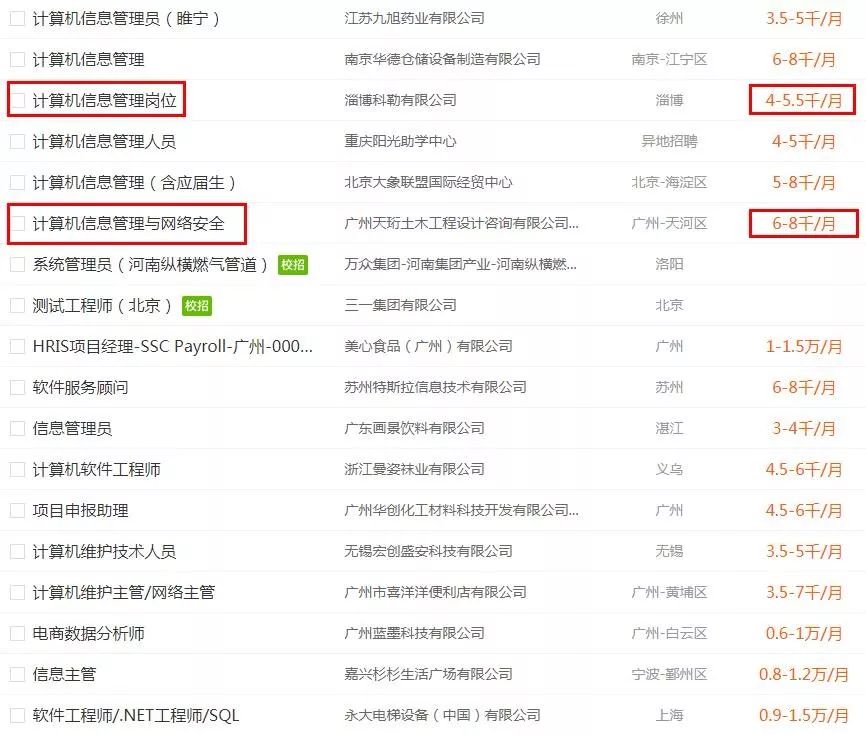Open the 软件服务顾问 job posting

[x=80, y=387]
